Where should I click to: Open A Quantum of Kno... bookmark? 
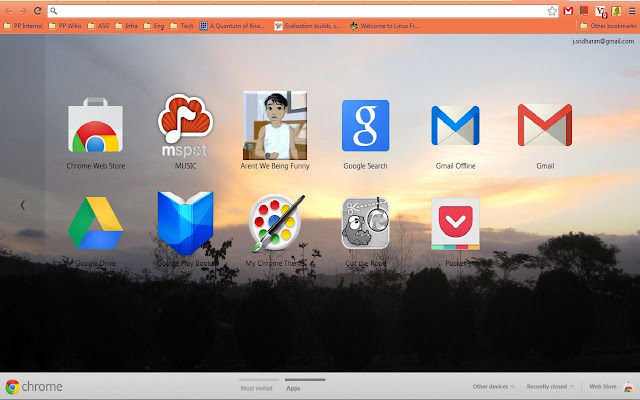[x=231, y=26]
